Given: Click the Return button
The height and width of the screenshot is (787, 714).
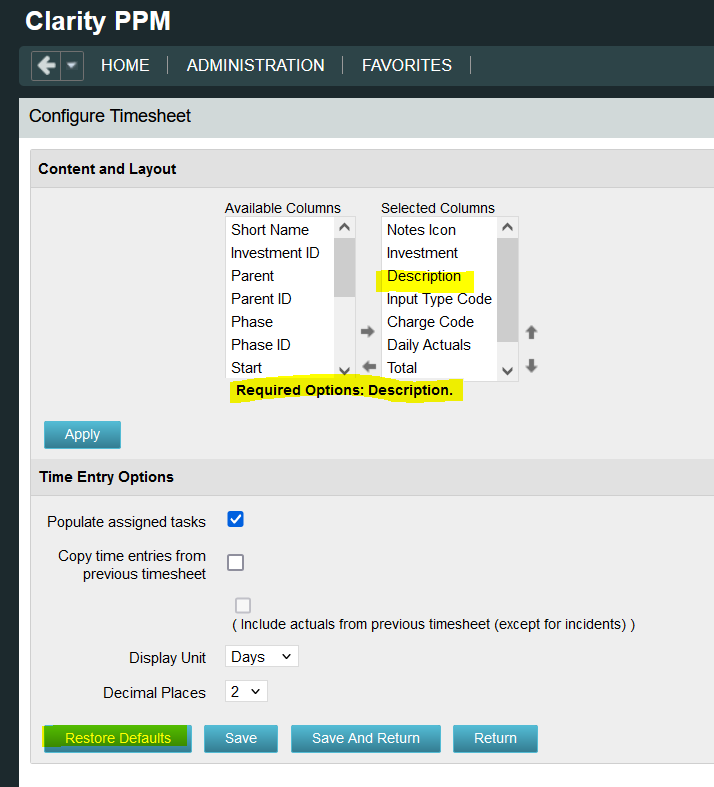Looking at the screenshot, I should click(495, 738).
